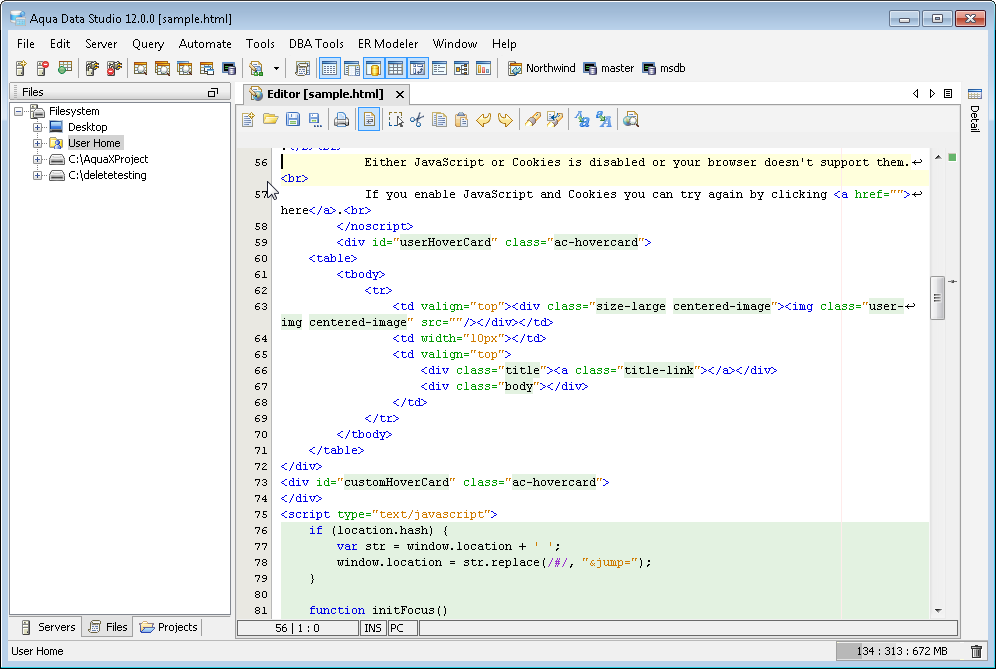Click the Print icon in editor toolbar

pyautogui.click(x=342, y=120)
